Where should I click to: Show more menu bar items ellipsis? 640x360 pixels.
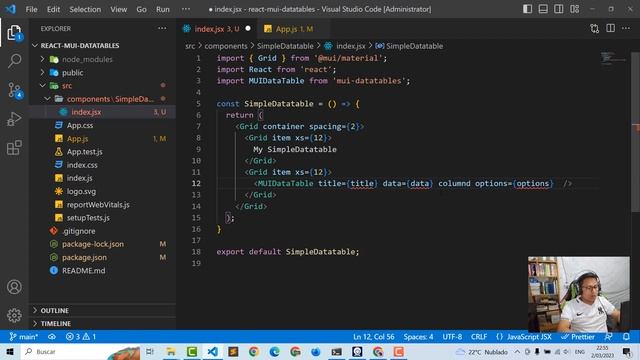[186, 9]
